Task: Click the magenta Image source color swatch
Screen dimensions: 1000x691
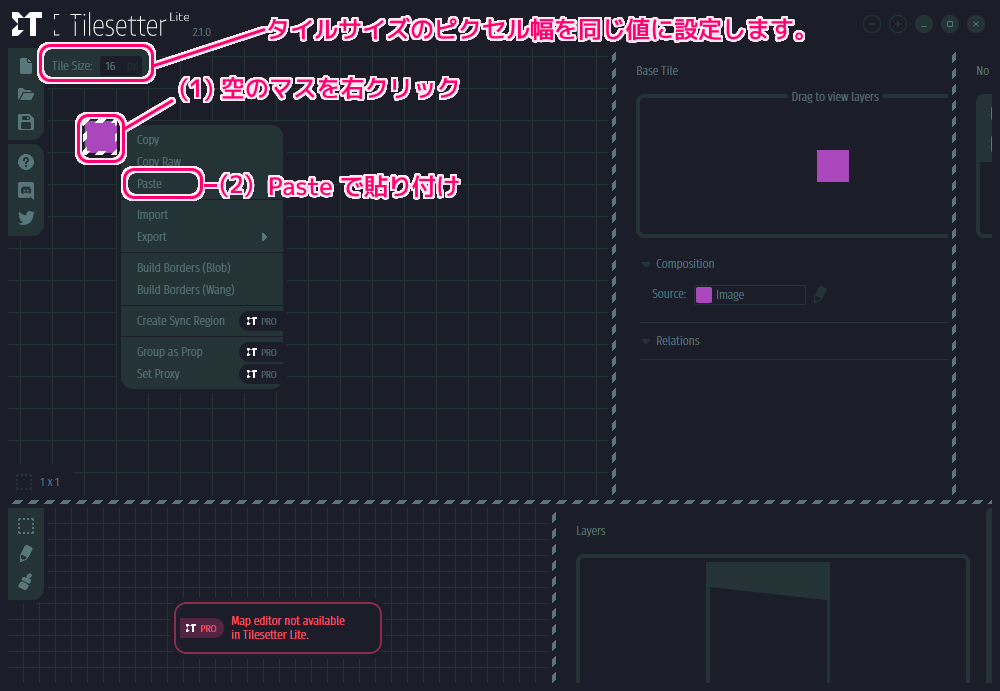Action: point(705,294)
